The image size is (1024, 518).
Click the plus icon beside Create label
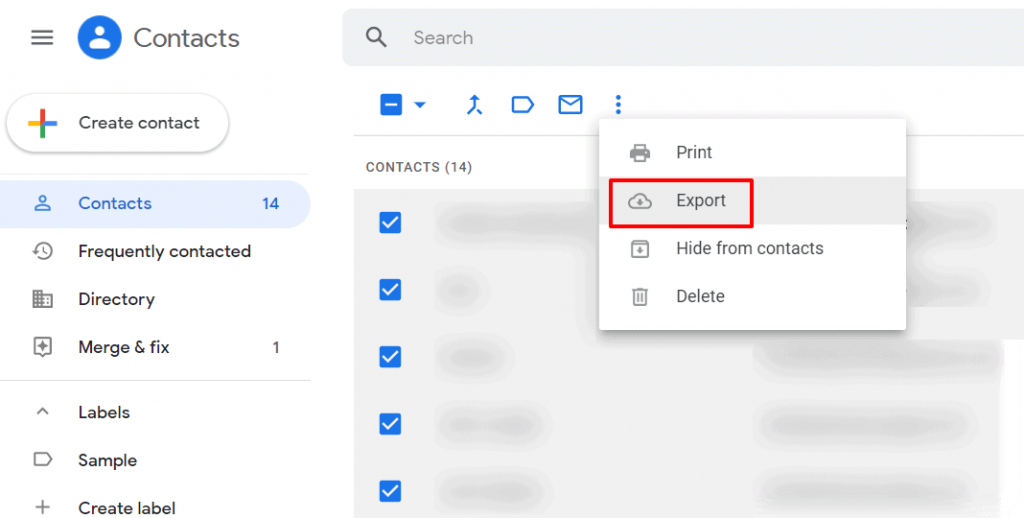[x=43, y=508]
